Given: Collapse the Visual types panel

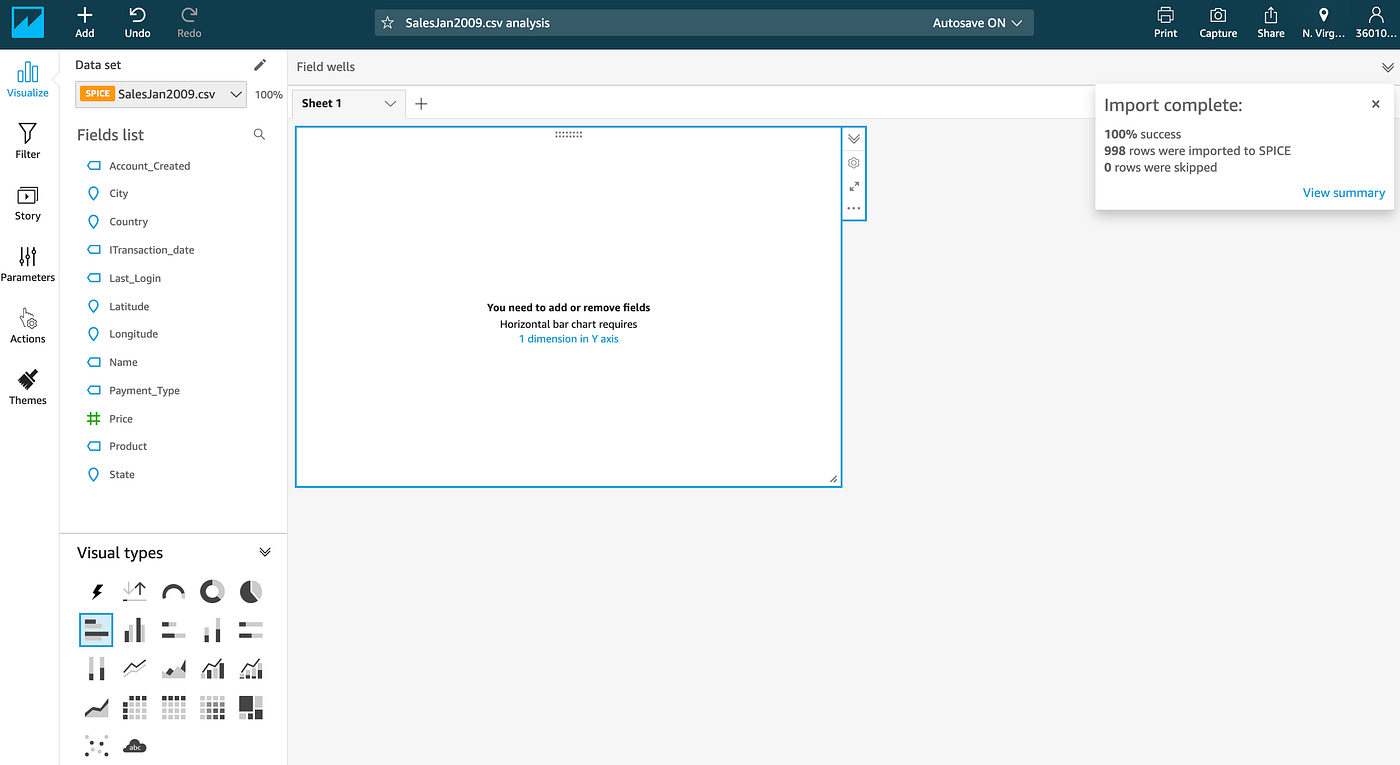Looking at the screenshot, I should 265,551.
